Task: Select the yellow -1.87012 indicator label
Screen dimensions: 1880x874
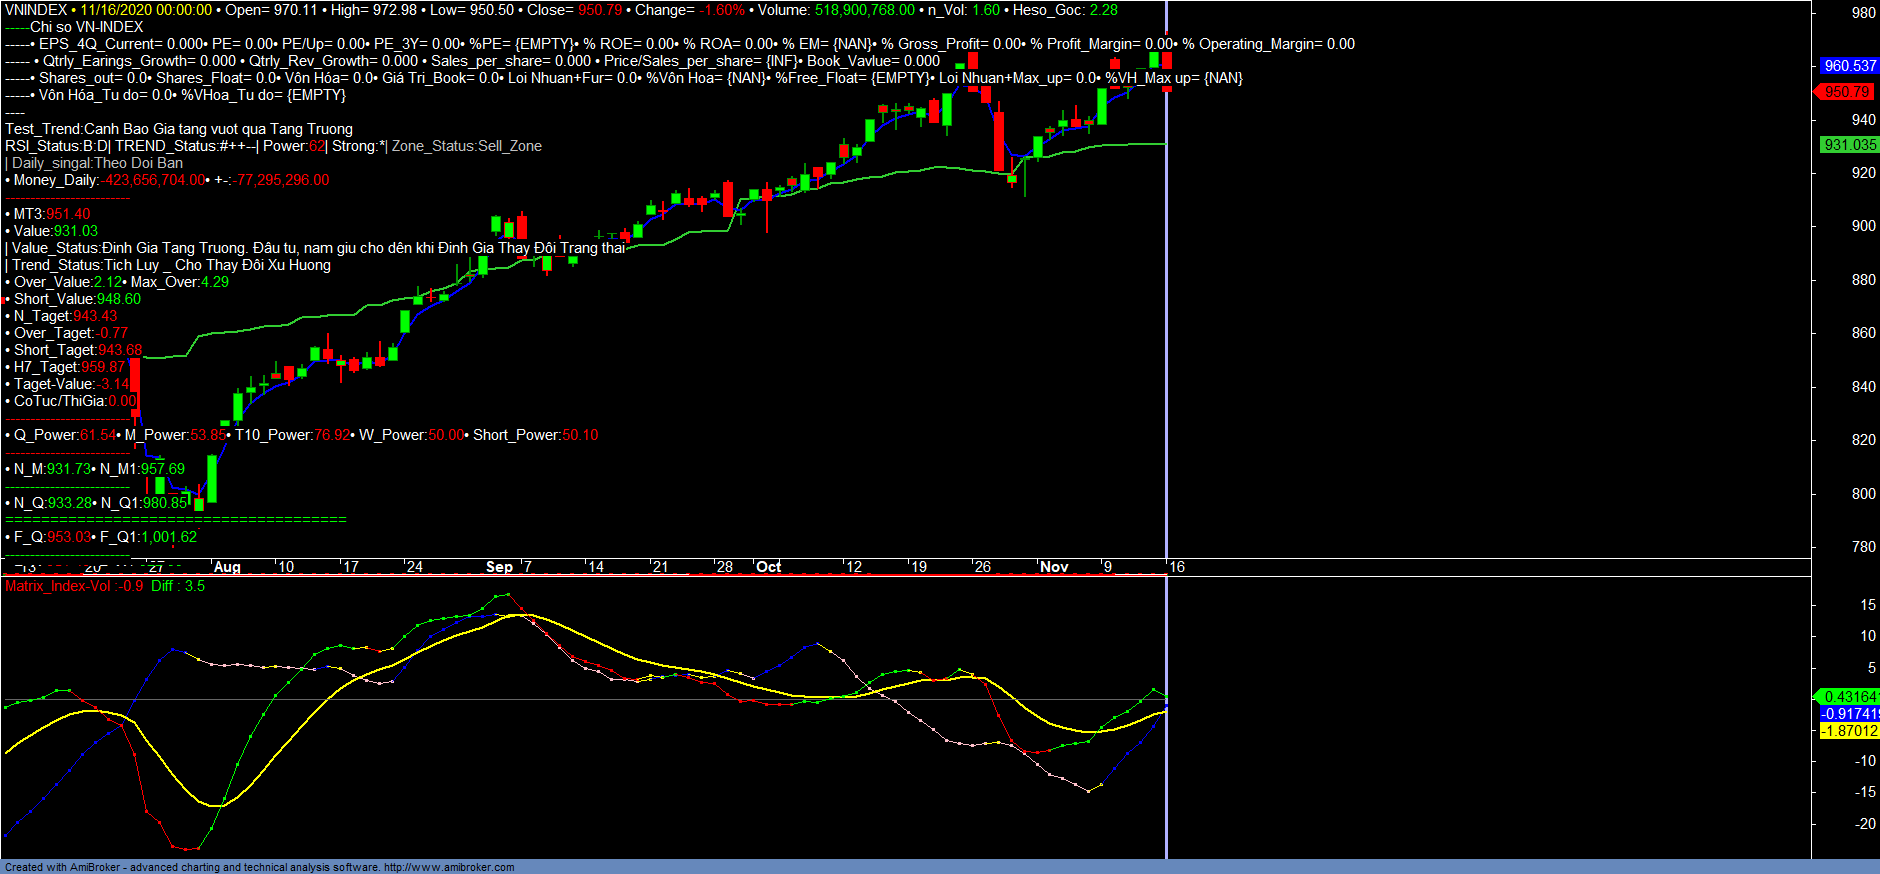Action: click(x=1849, y=731)
